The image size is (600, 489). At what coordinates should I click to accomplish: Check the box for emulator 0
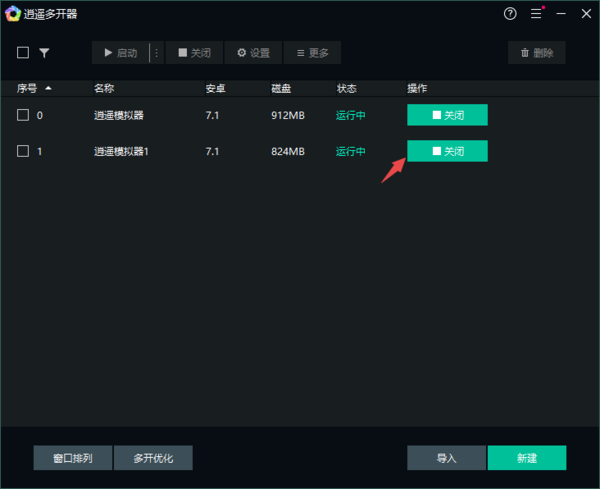tap(23, 115)
